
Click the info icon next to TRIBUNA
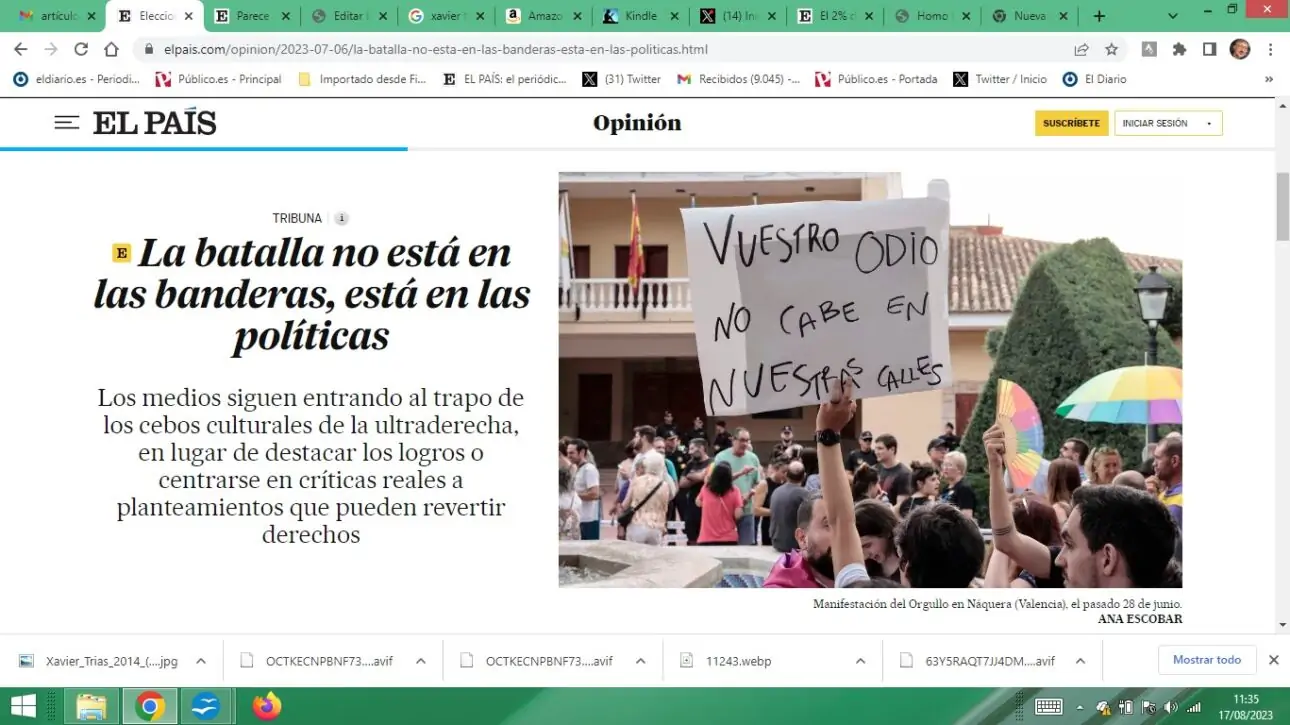pos(341,218)
